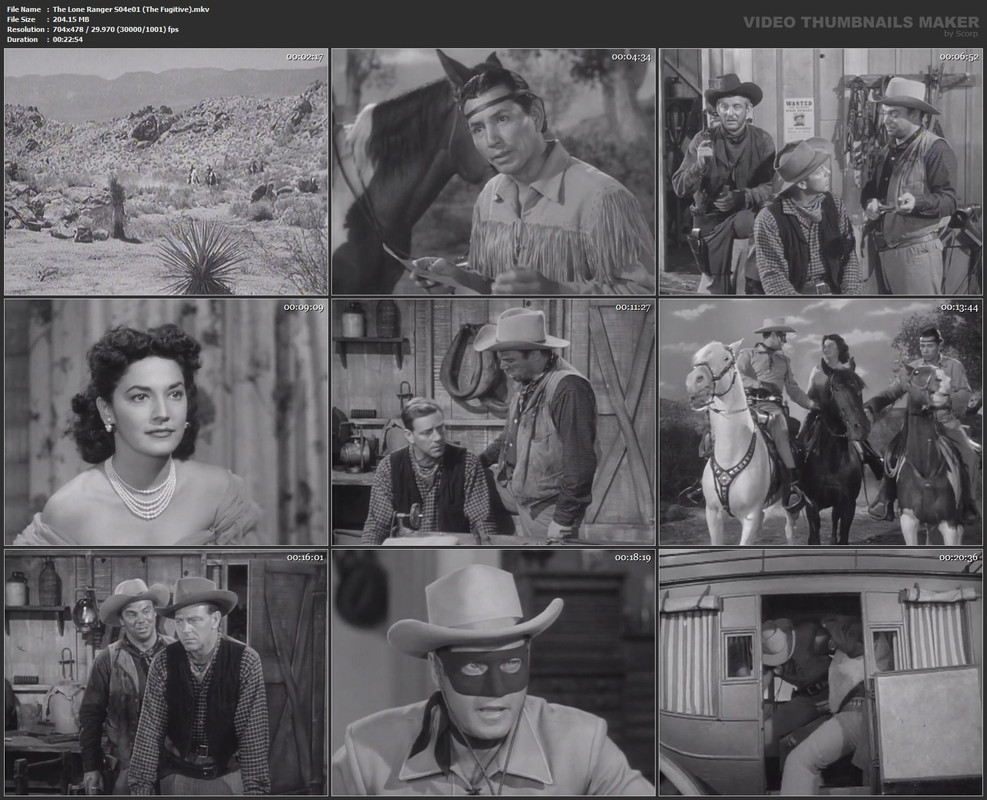
Task: Click the timestamp 00:02:17
Action: [305, 57]
